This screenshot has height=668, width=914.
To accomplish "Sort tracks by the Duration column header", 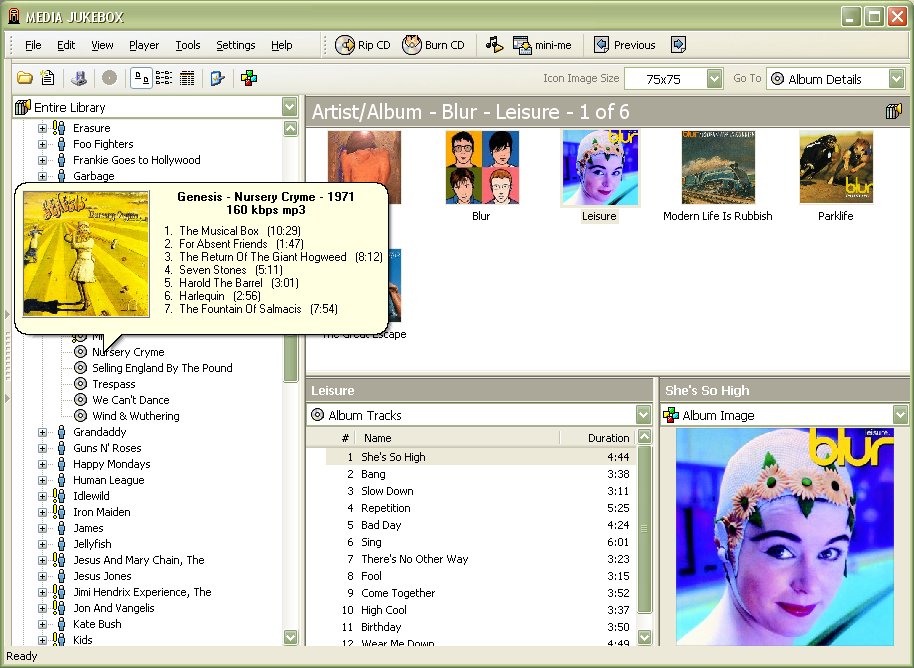I will pyautogui.click(x=597, y=438).
